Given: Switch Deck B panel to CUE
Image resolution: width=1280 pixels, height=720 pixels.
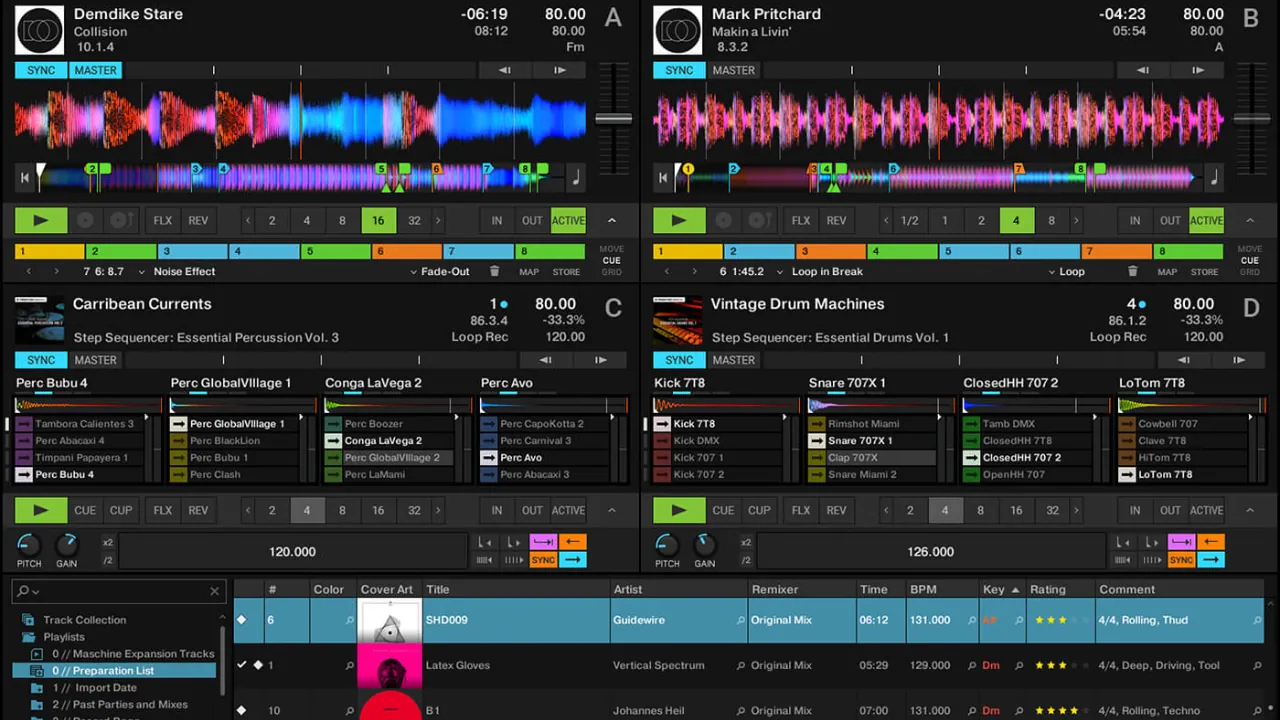Looking at the screenshot, I should coord(1249,260).
